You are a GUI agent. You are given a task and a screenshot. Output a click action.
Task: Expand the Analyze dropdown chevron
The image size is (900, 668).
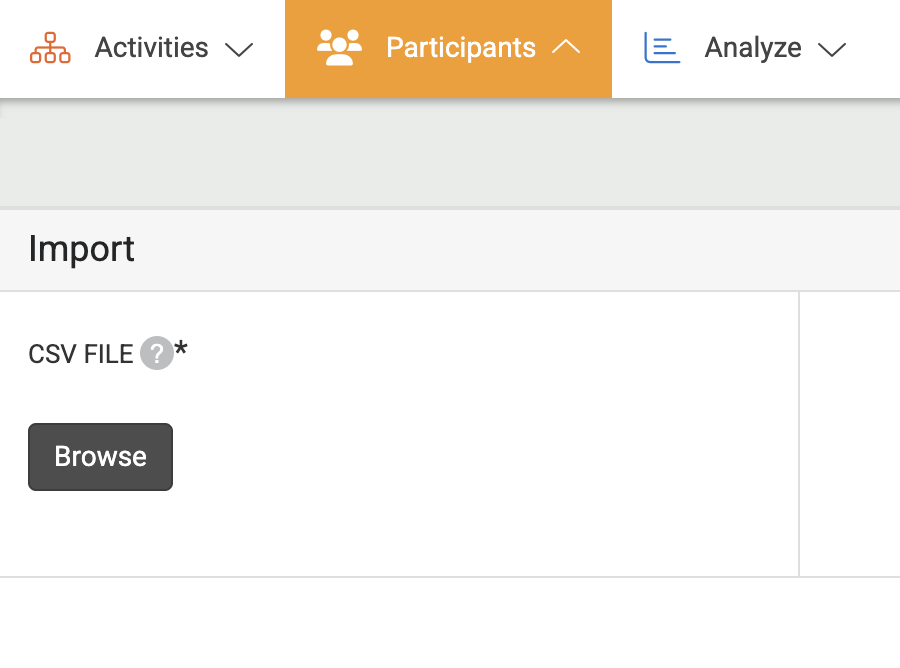(x=832, y=49)
